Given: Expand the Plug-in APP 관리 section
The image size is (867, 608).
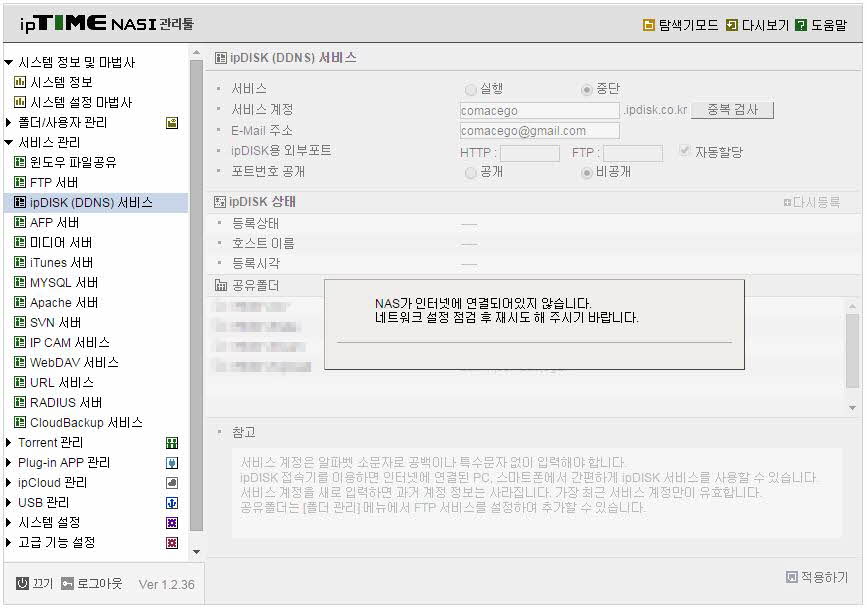Looking at the screenshot, I should pos(8,462).
